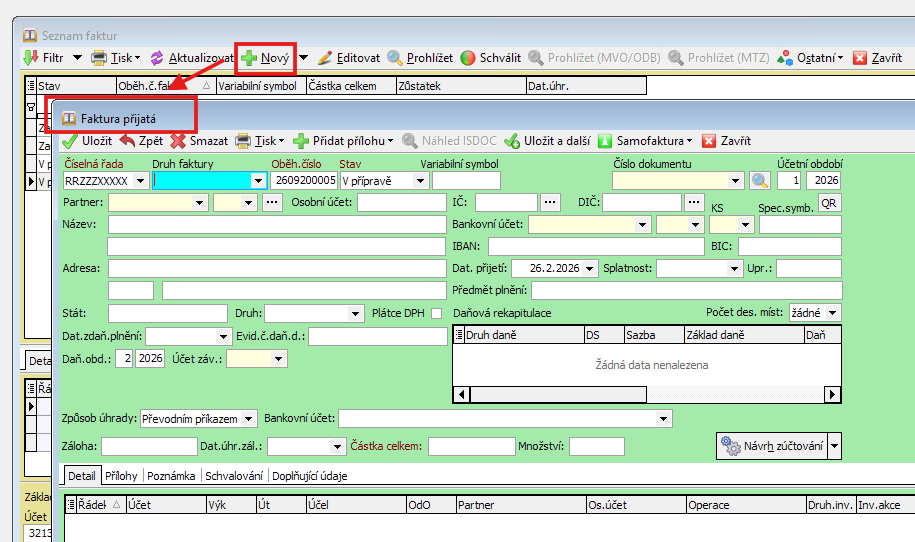Image resolution: width=915 pixels, height=542 pixels.
Task: Click magnifier icon next to Číslo dokumentu
Action: (760, 181)
